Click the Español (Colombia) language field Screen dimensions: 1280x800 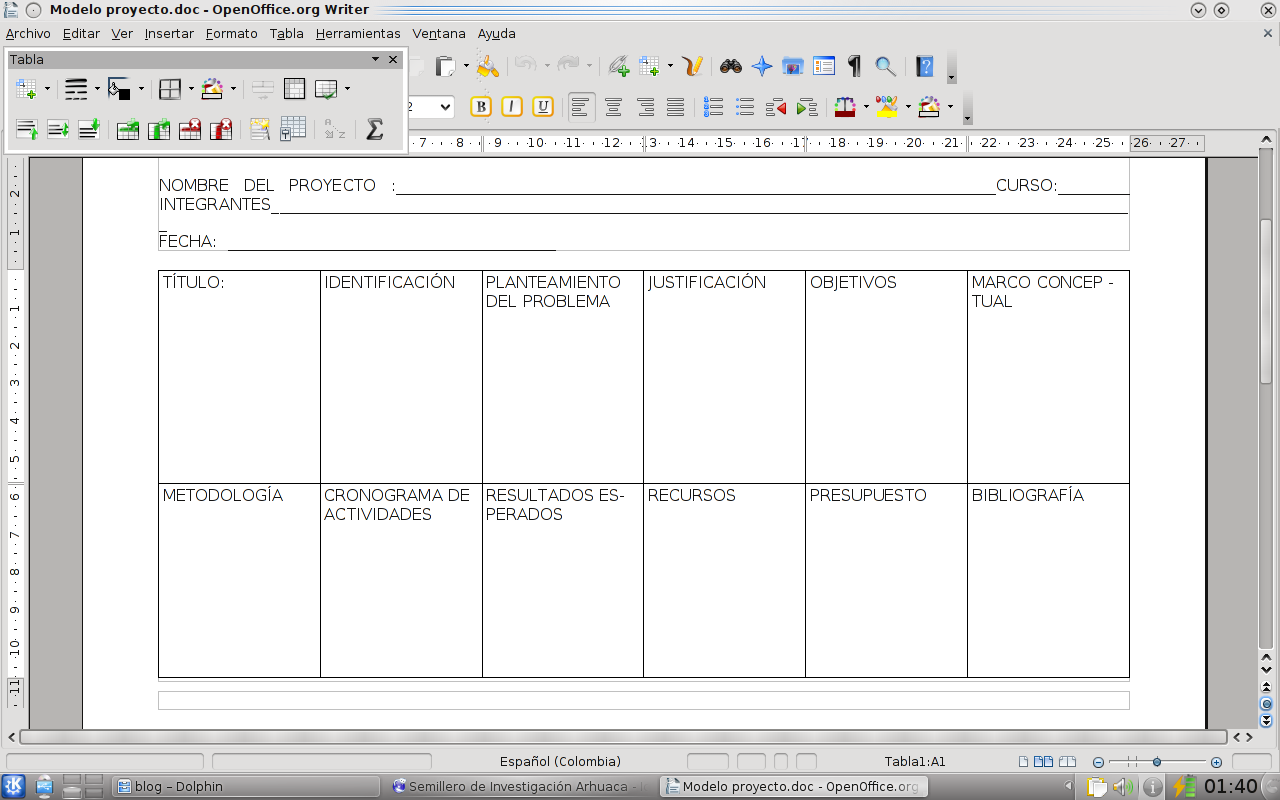tap(560, 761)
